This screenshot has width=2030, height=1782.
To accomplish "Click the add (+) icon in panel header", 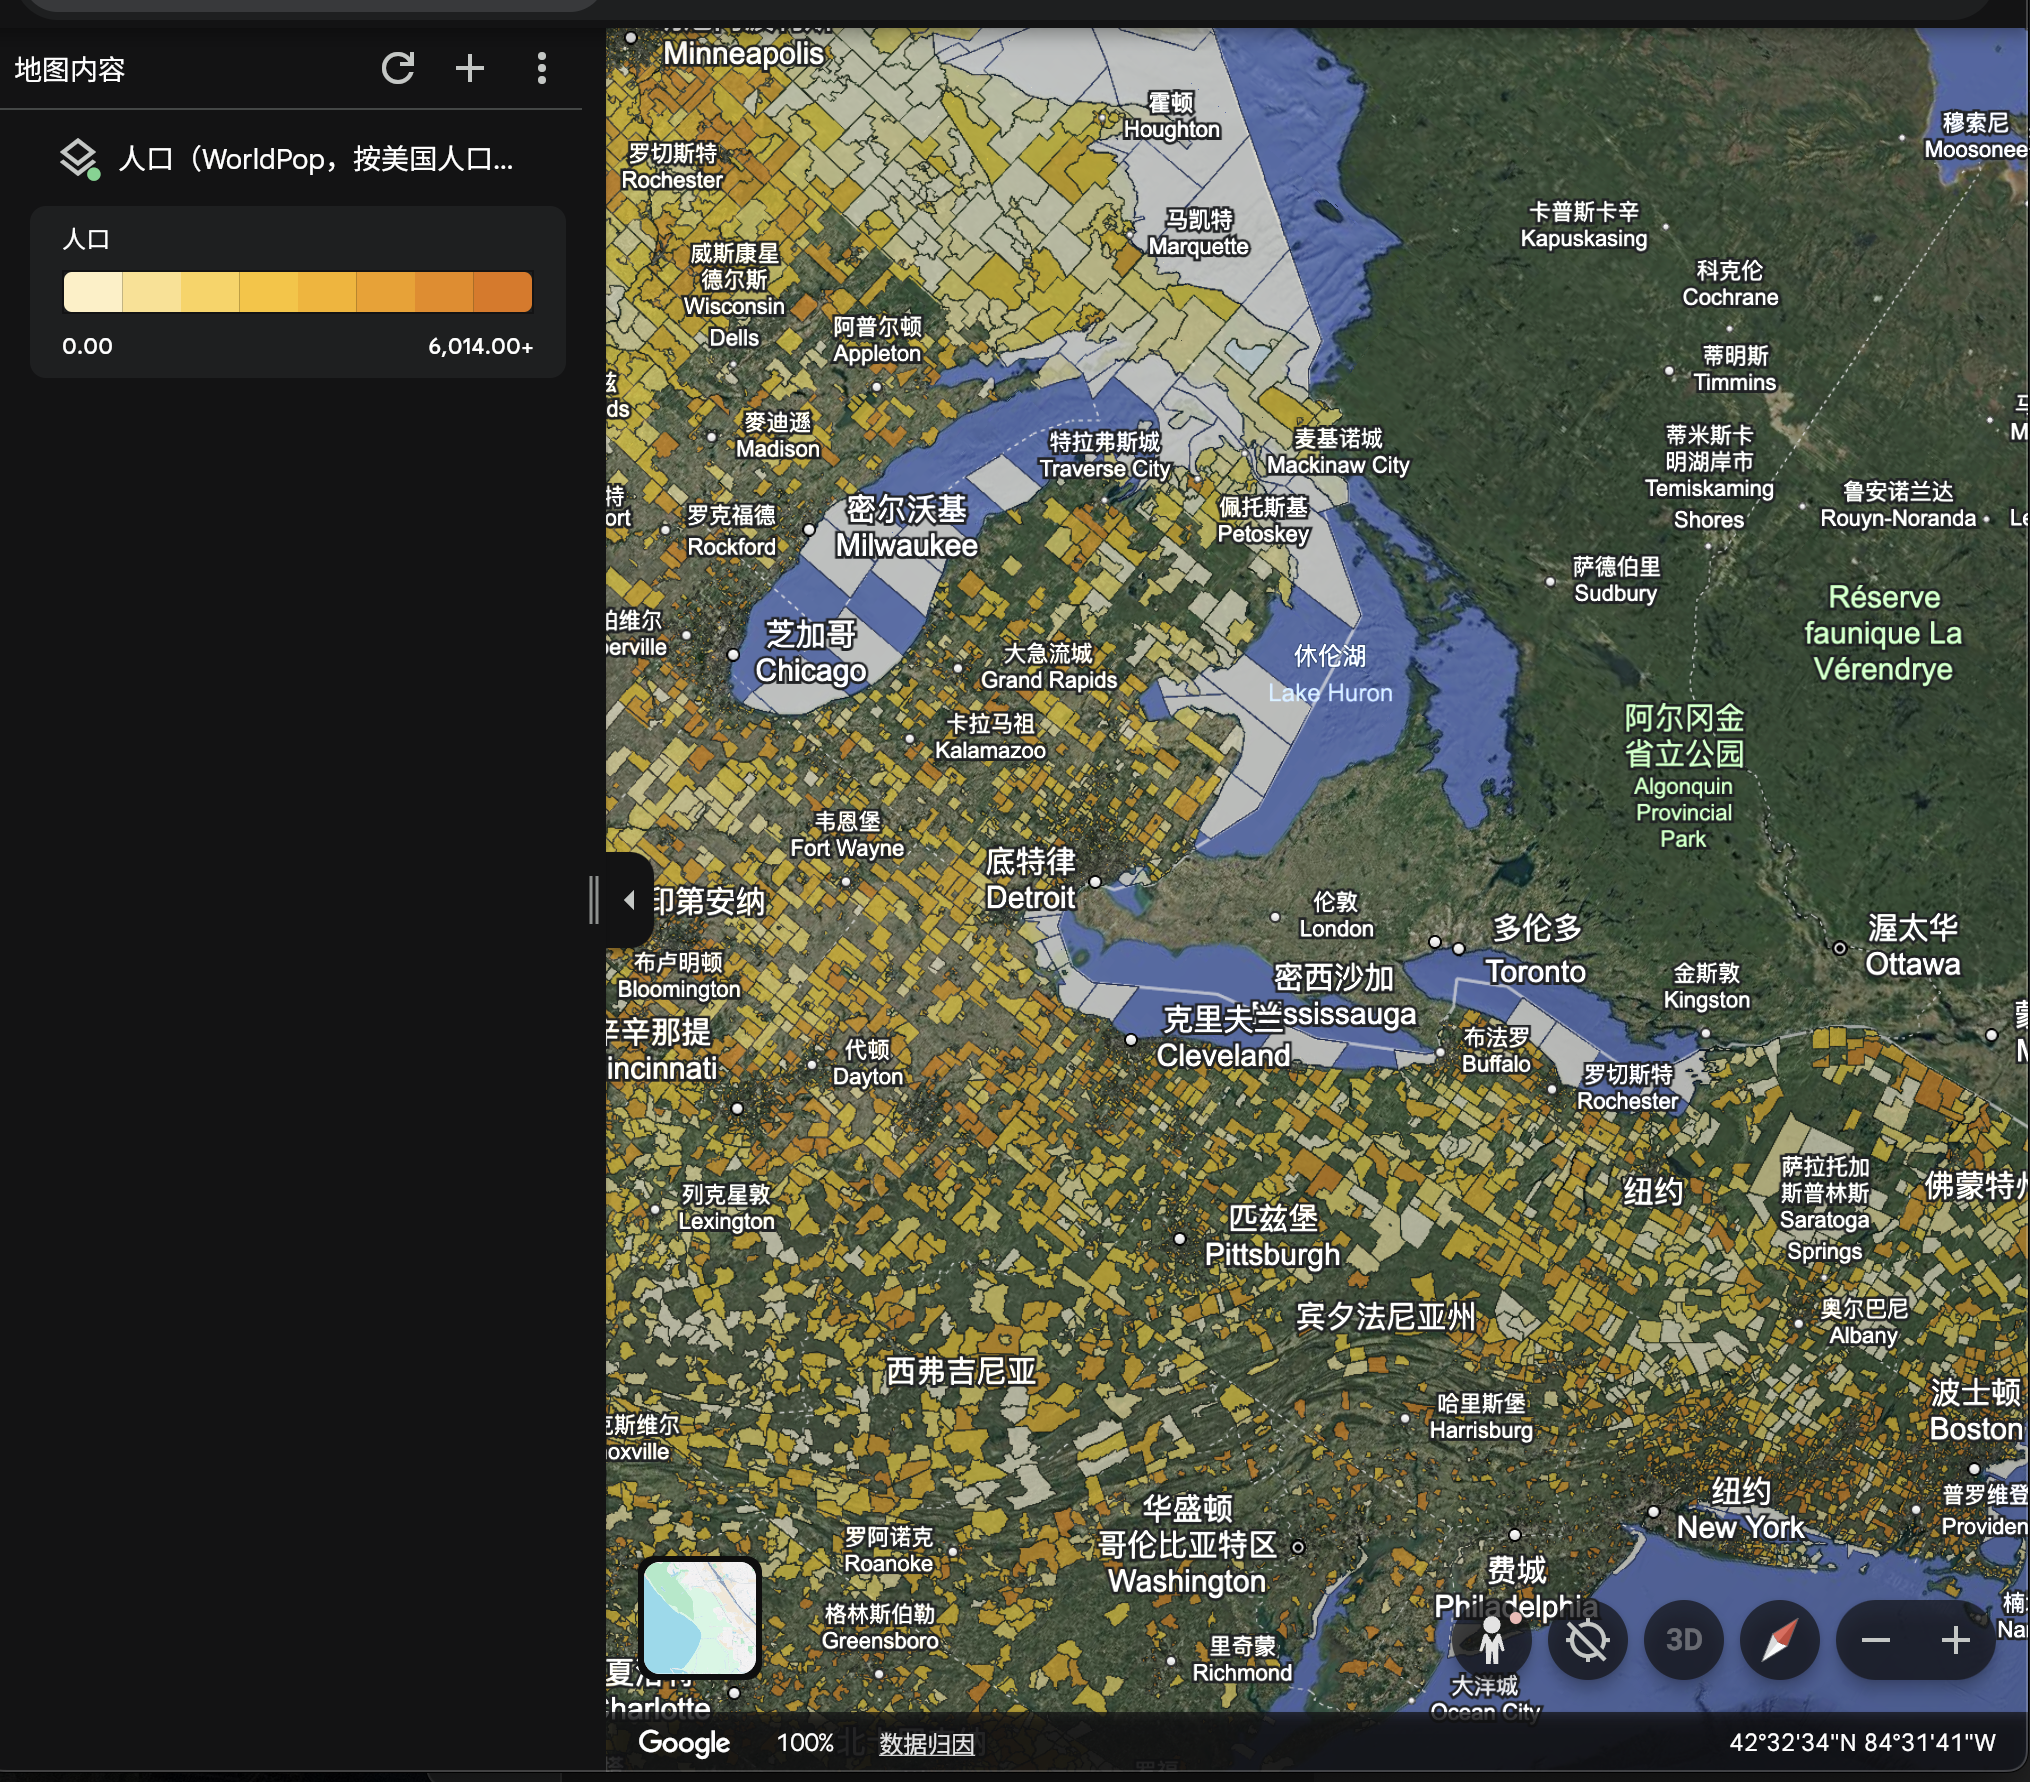I will (x=469, y=68).
